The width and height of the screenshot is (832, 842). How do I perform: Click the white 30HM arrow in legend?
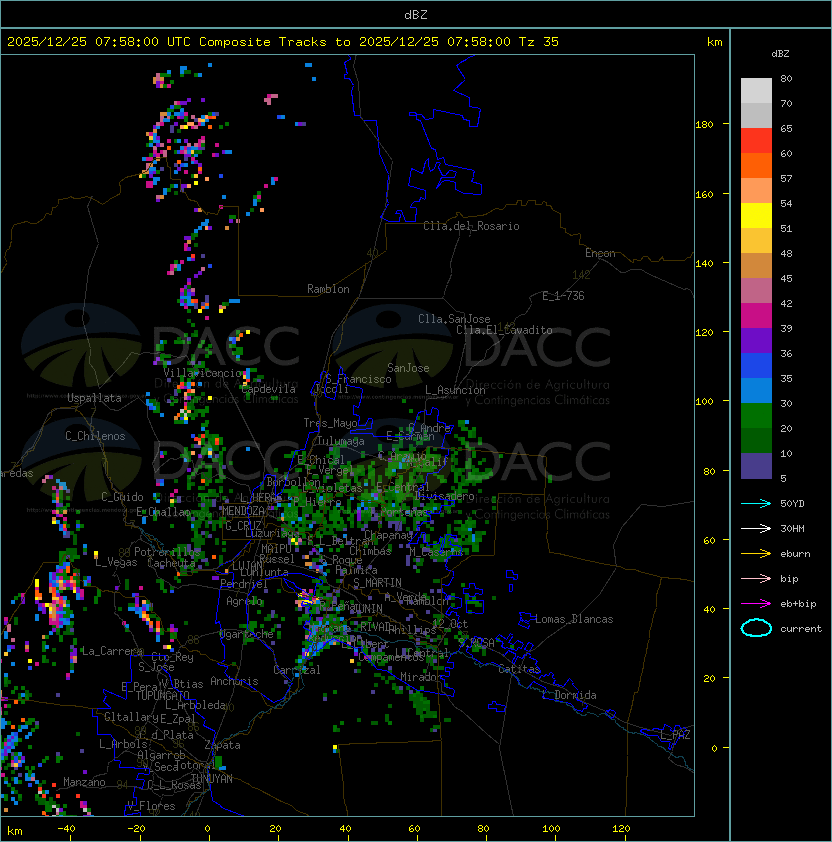pyautogui.click(x=756, y=528)
